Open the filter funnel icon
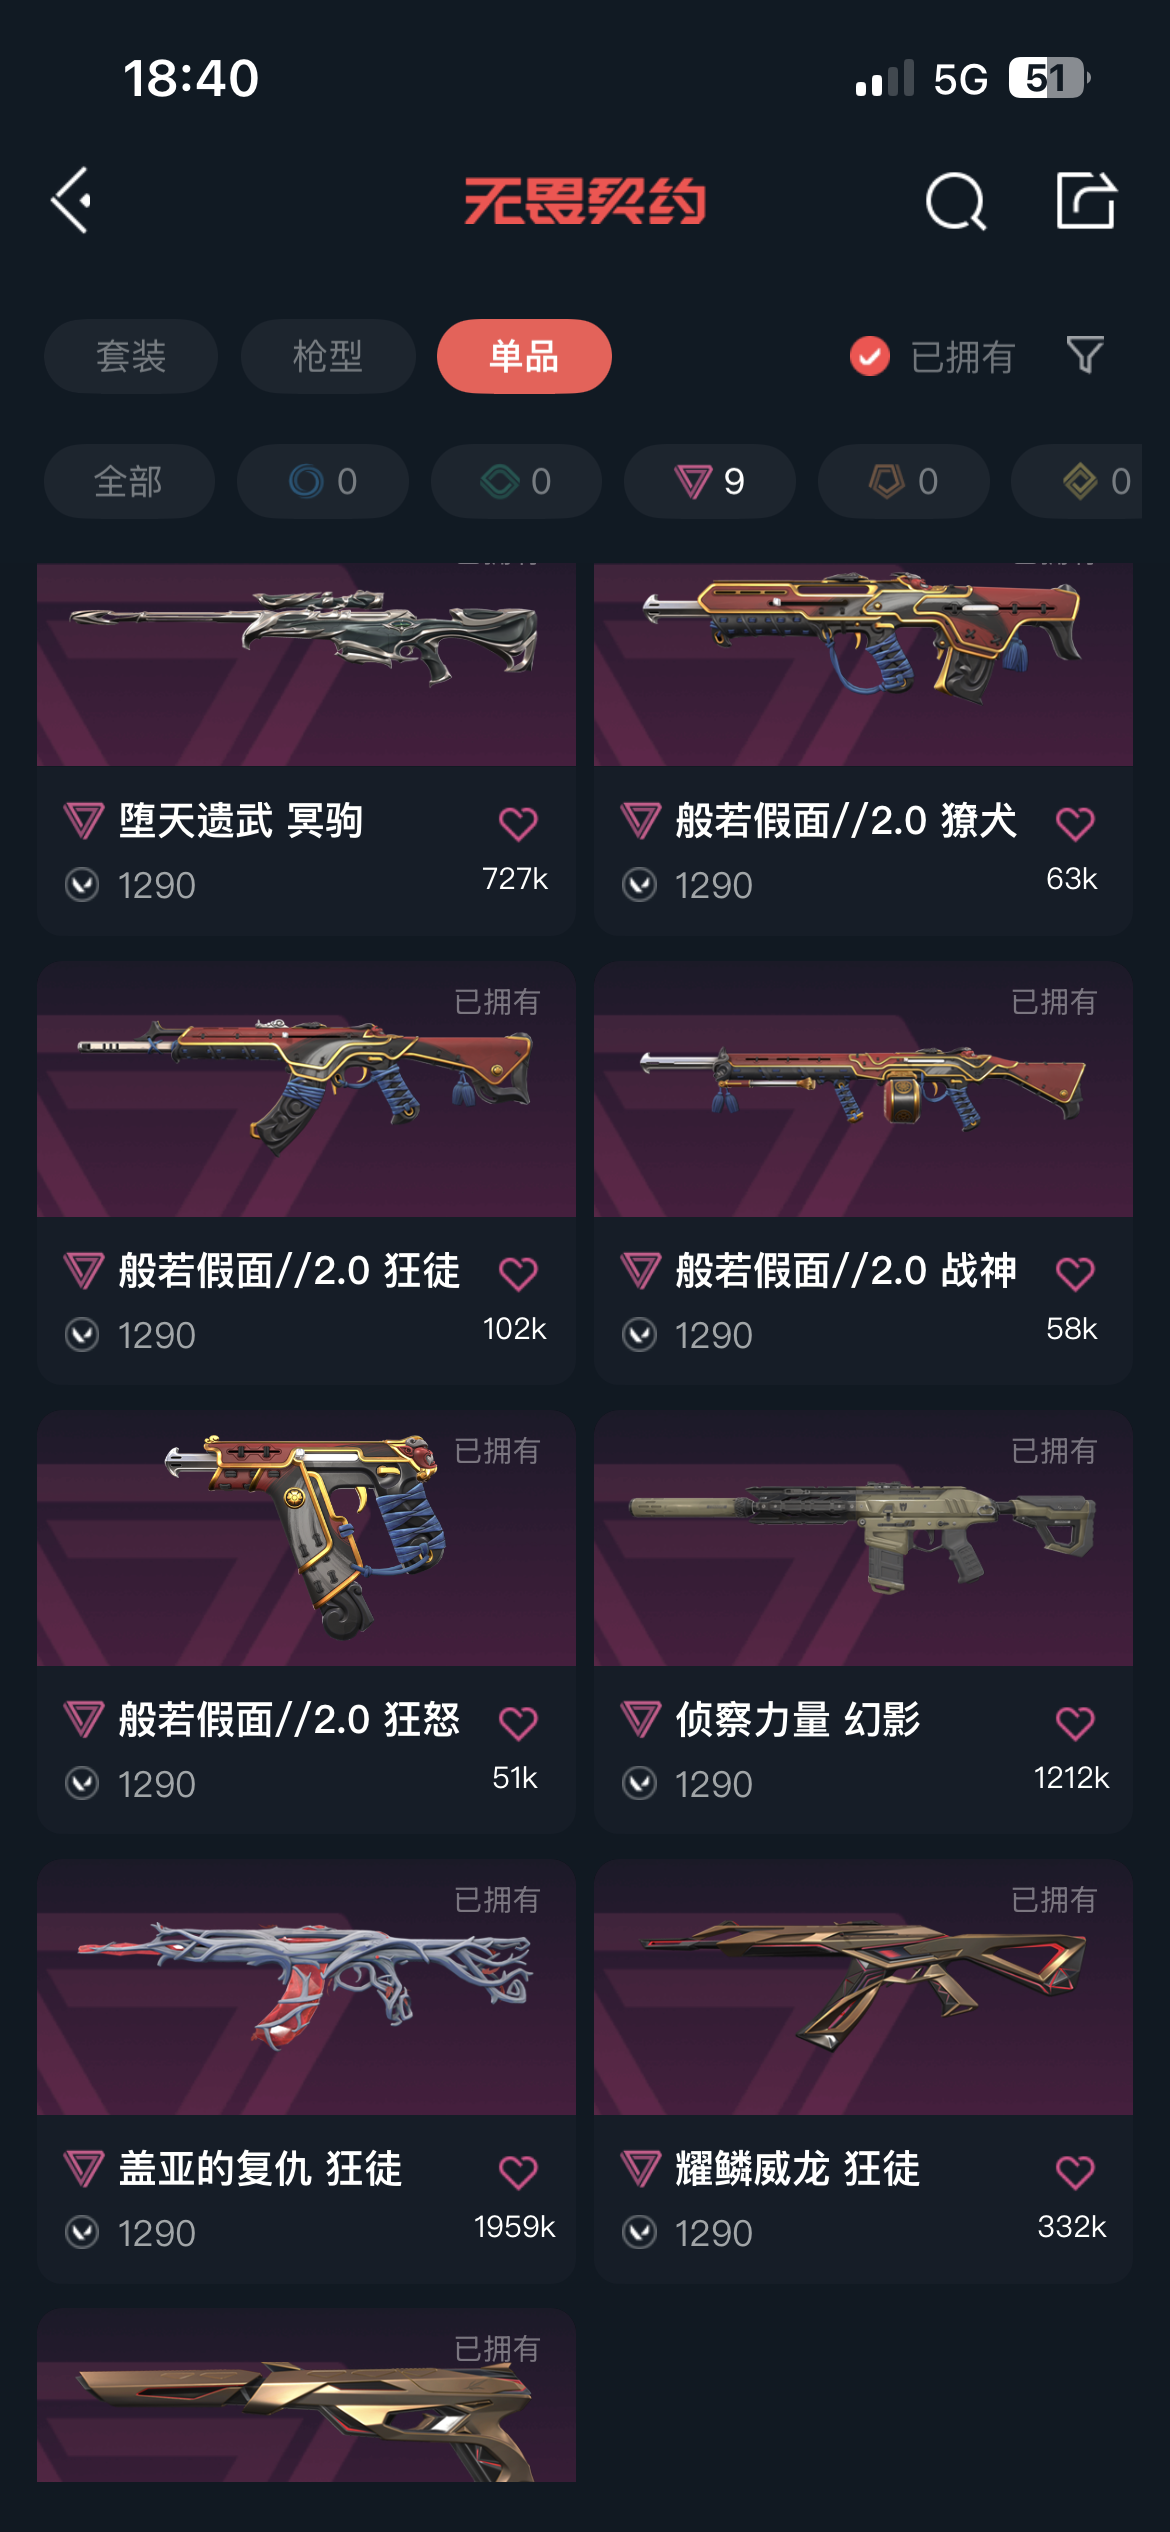The width and height of the screenshot is (1170, 2532). tap(1085, 355)
